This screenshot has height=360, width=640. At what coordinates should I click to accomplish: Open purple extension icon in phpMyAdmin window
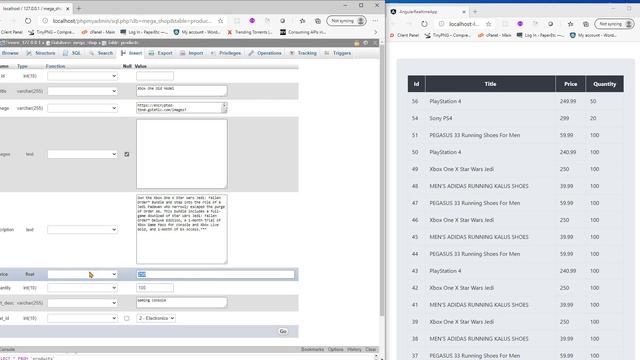[x=252, y=21]
